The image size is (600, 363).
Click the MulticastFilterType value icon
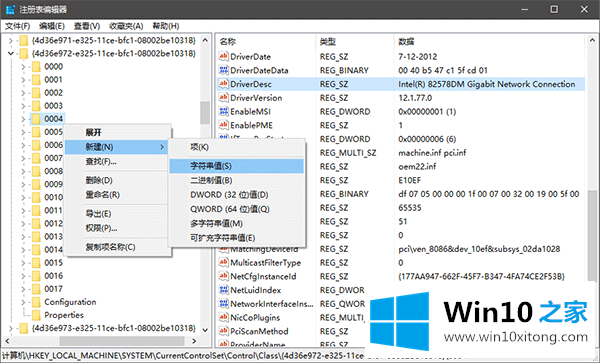223,263
